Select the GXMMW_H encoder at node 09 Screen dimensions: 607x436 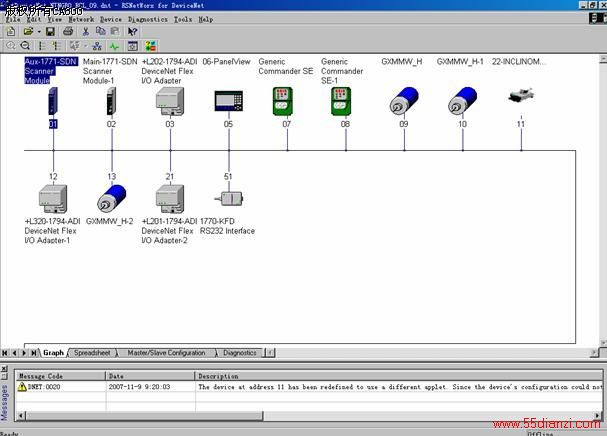point(404,101)
